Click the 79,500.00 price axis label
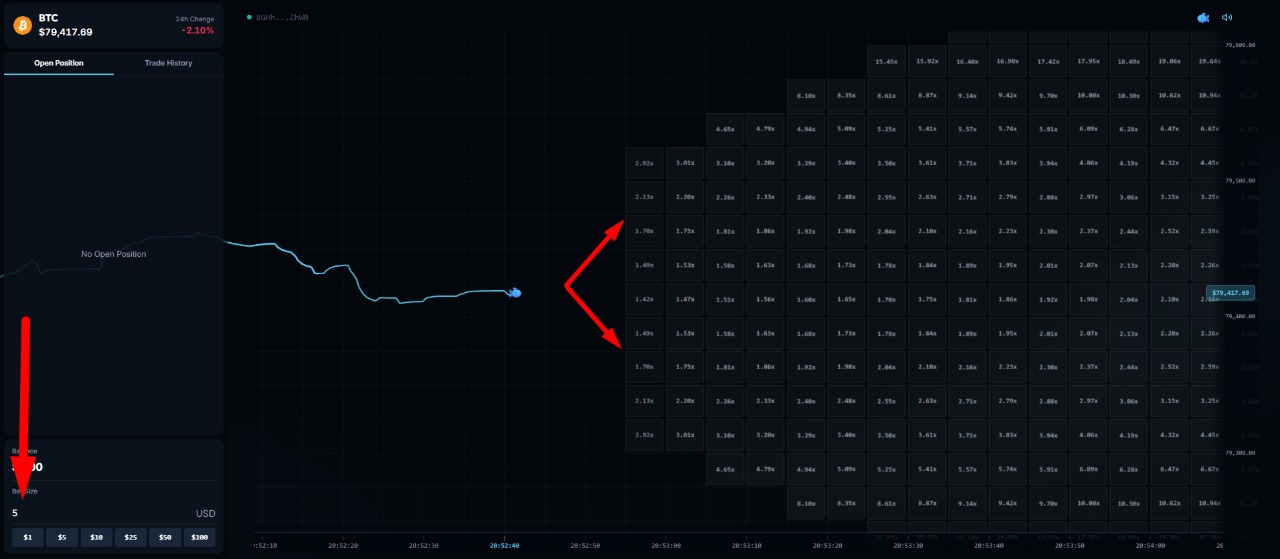Image resolution: width=1280 pixels, height=559 pixels. tap(1241, 181)
